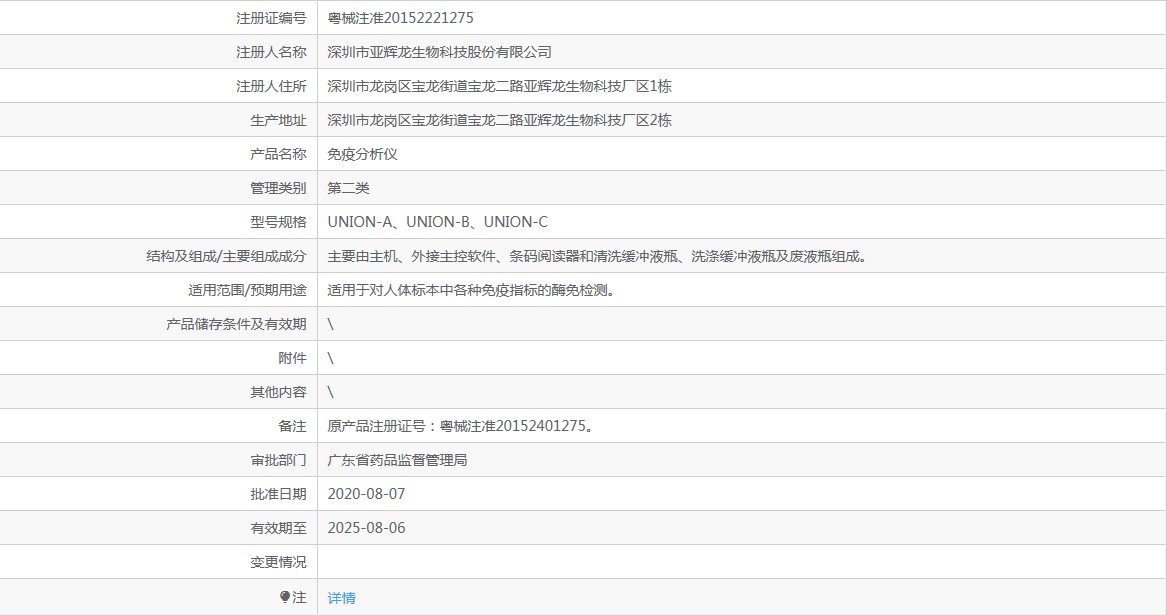
Task: Click the 管理类别 label
Action: [x=278, y=188]
